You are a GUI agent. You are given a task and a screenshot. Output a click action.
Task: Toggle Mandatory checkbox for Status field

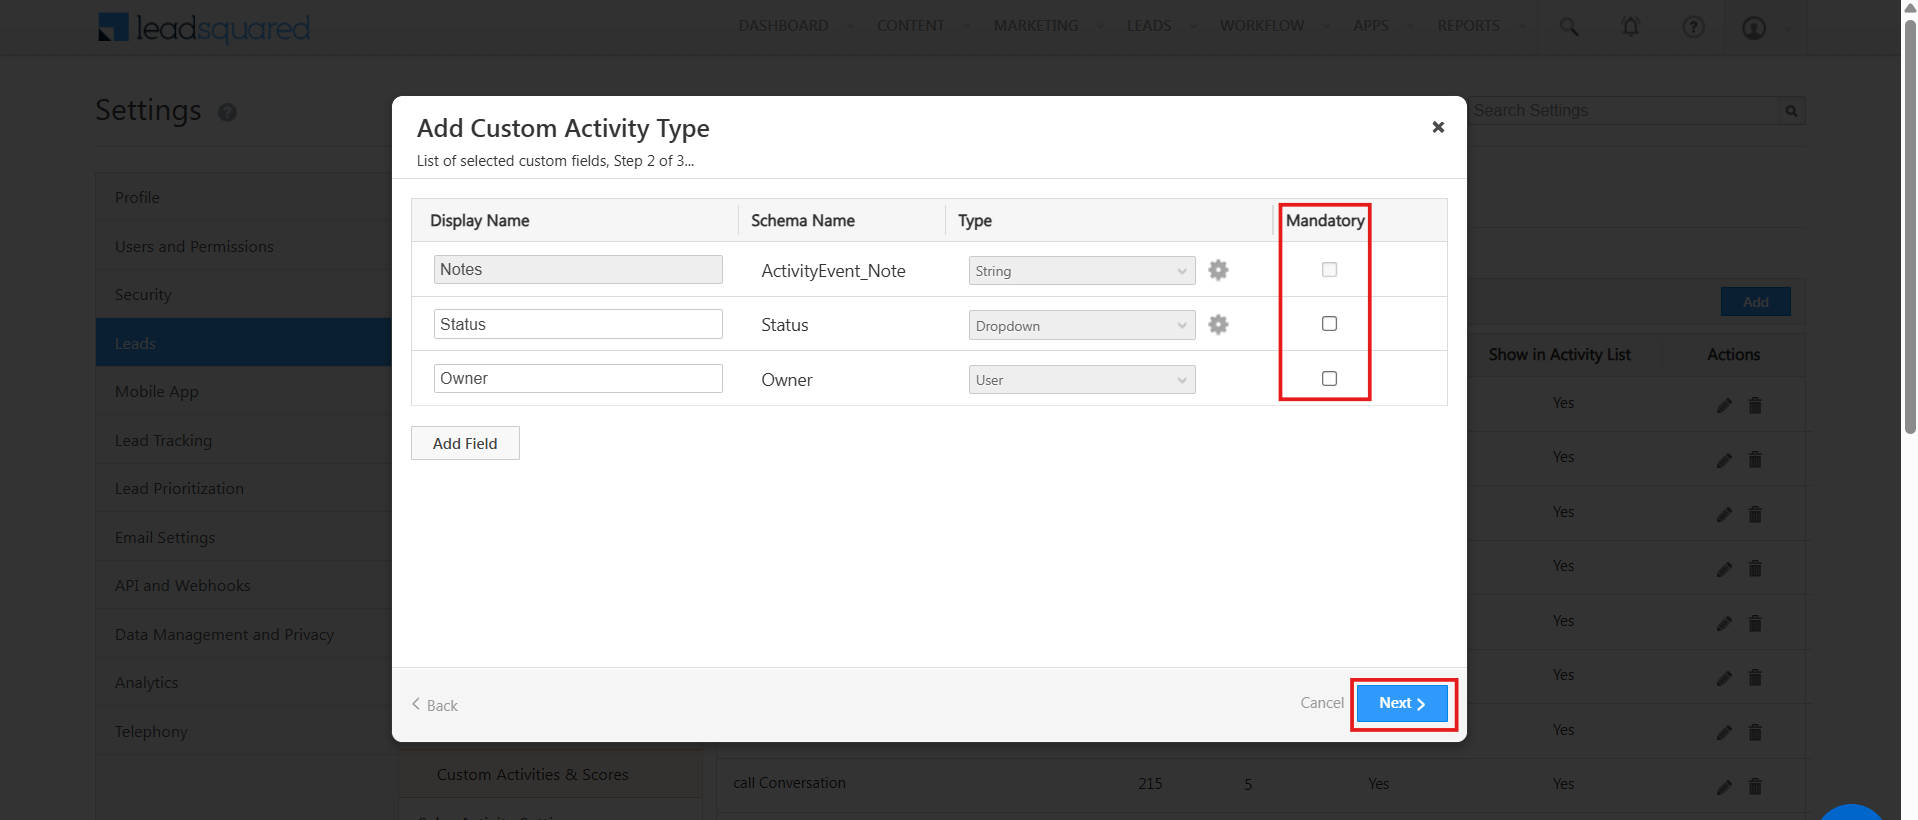coord(1329,324)
